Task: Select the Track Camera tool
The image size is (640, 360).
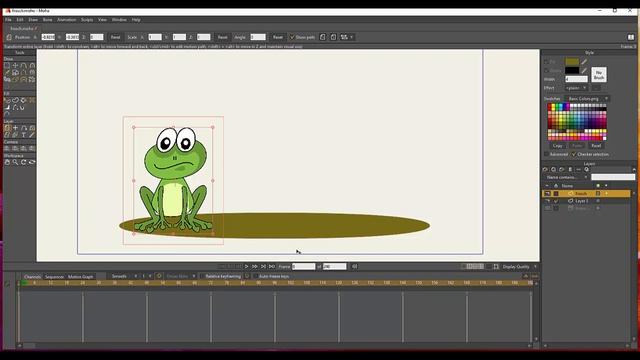Action: coord(7,149)
